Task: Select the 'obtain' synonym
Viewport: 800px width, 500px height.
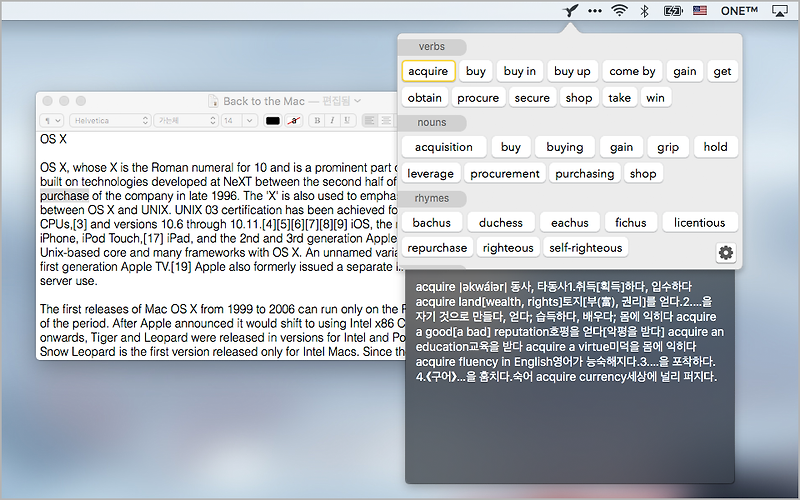Action: pyautogui.click(x=424, y=97)
